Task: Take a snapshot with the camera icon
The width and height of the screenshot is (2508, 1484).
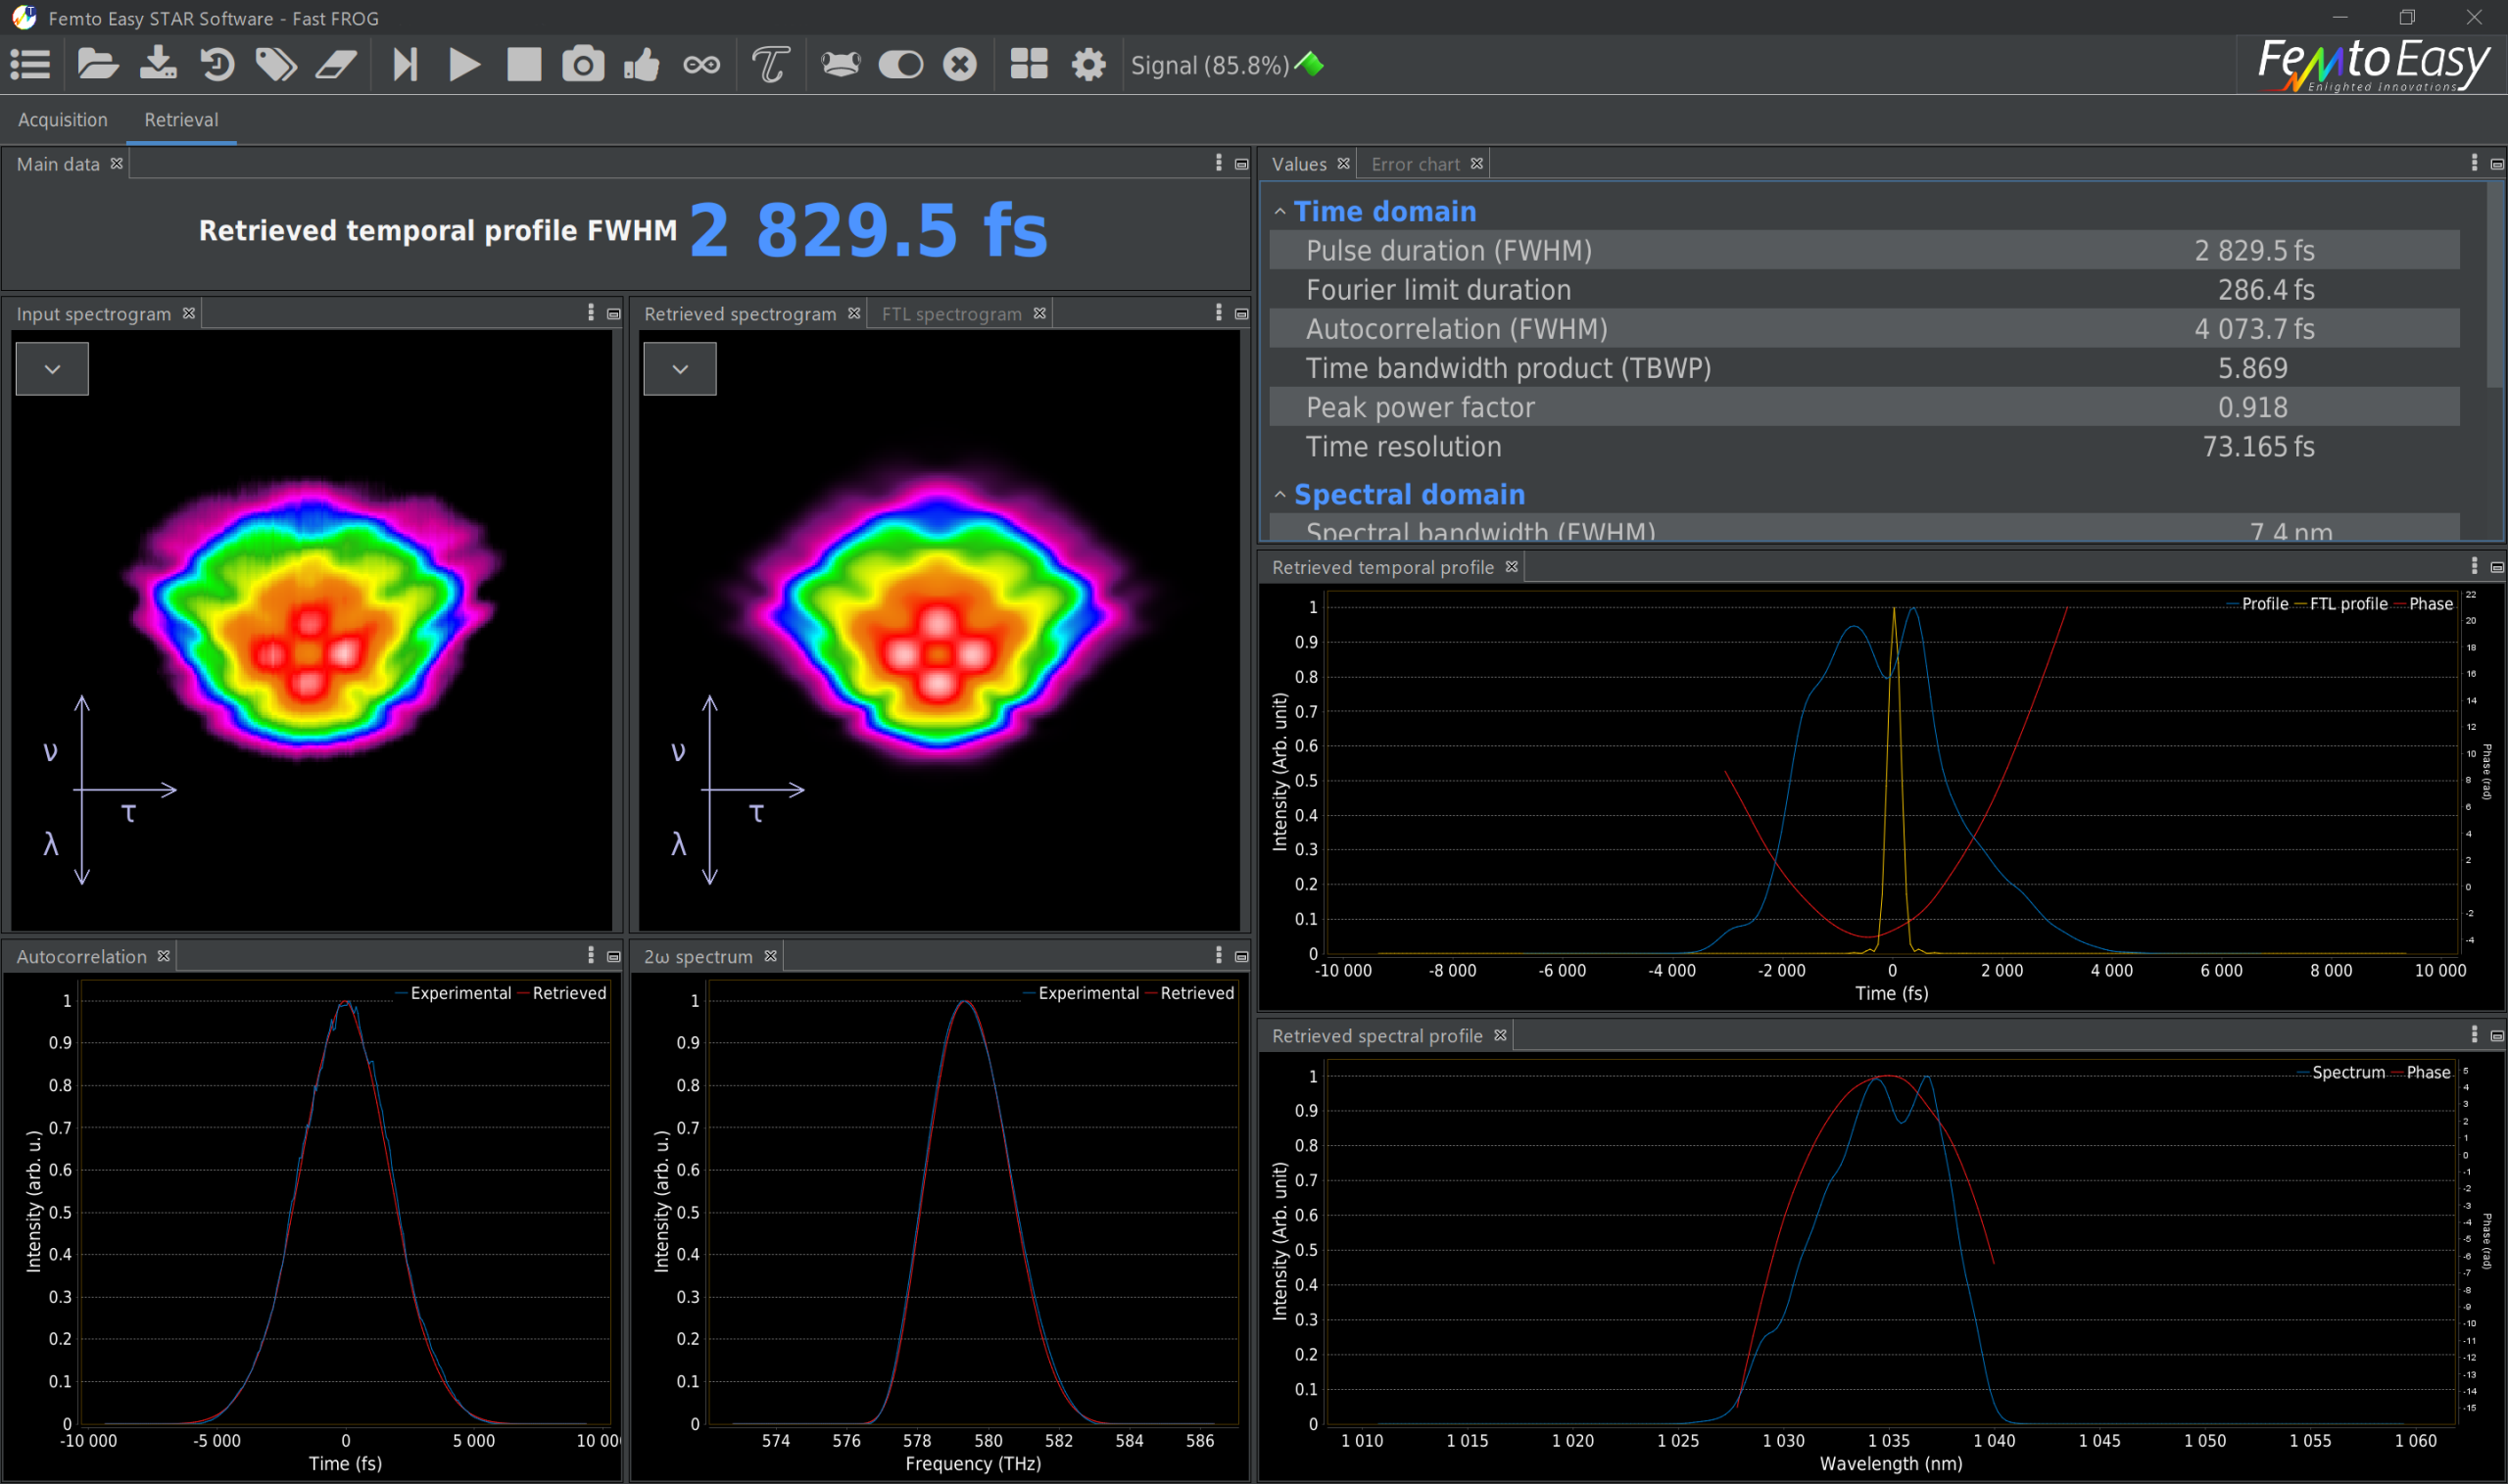Action: point(583,65)
